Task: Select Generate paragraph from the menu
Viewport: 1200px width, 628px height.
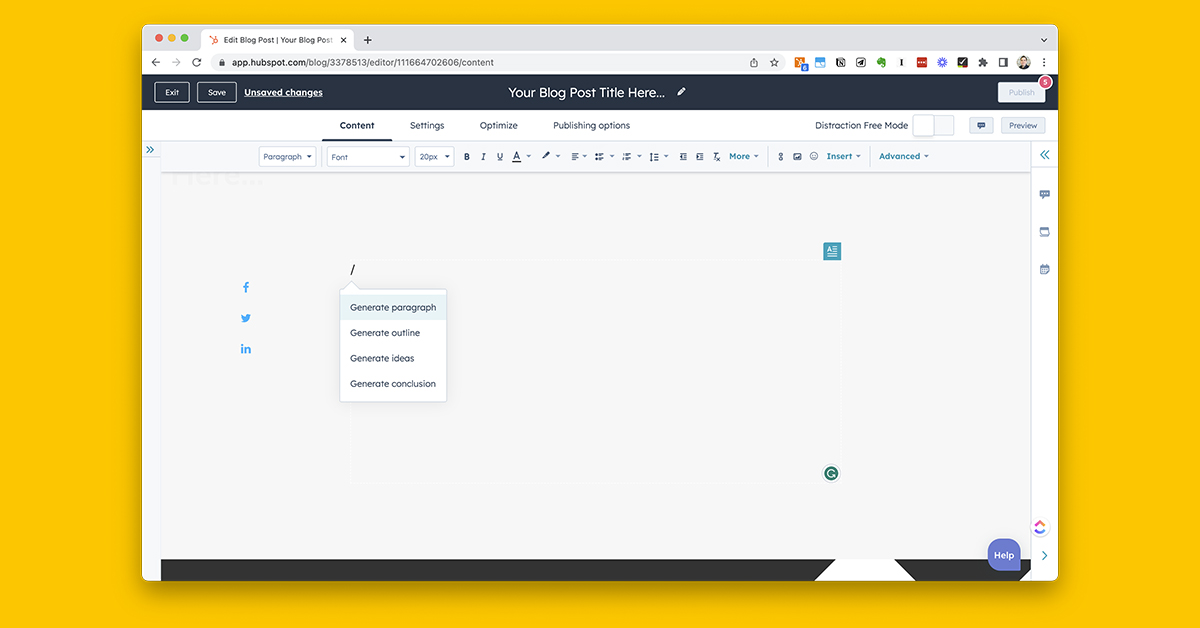Action: pyautogui.click(x=393, y=308)
